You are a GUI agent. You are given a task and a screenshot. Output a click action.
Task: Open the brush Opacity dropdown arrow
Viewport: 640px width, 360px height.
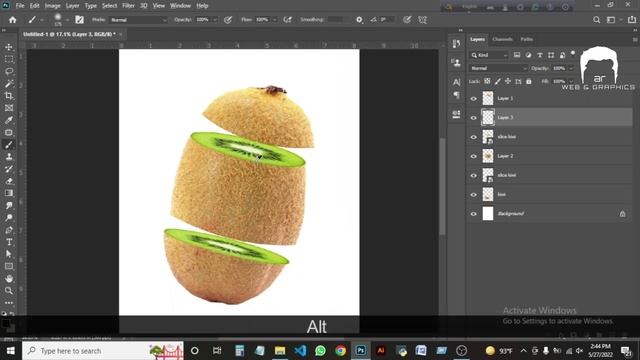coord(215,20)
